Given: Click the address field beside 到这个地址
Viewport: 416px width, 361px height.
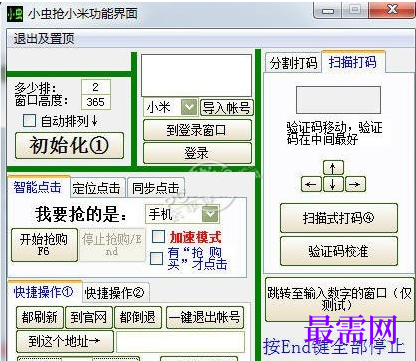Looking at the screenshot, I should (180, 341).
